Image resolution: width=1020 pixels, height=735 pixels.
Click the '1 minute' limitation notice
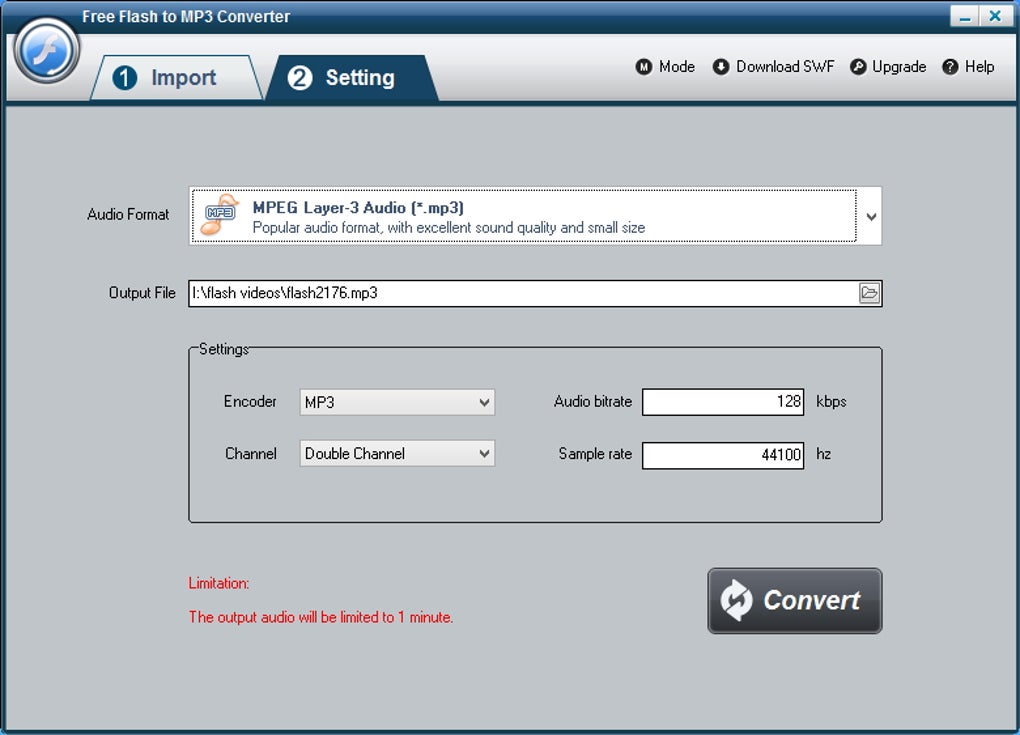pos(321,617)
